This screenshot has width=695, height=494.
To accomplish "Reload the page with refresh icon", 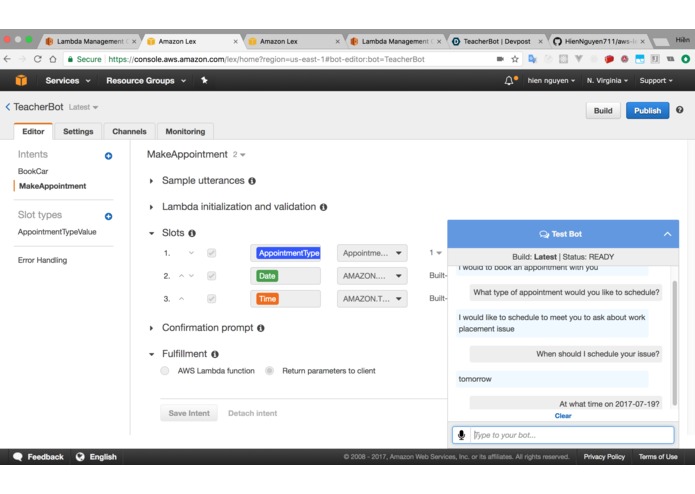I will (38, 59).
